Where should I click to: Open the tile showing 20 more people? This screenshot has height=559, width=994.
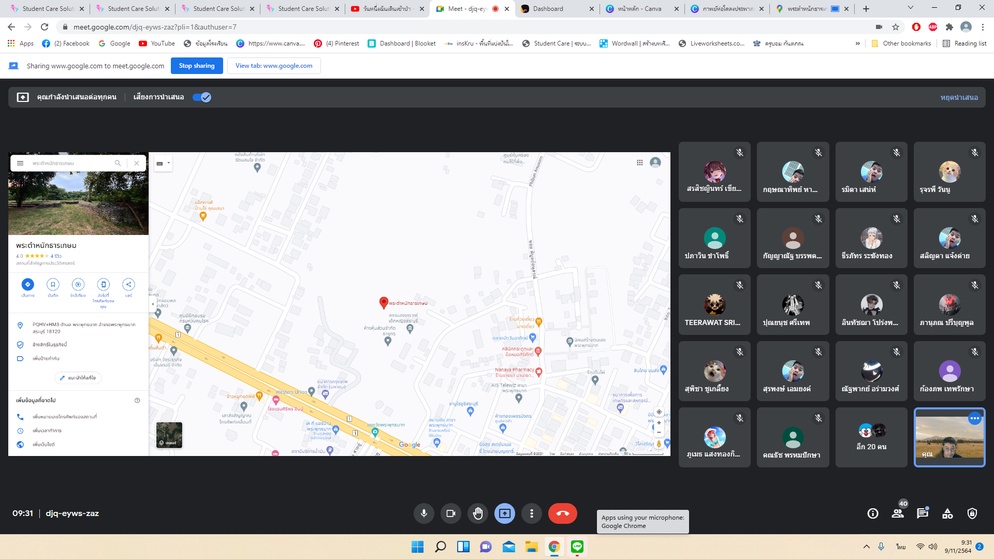[871, 438]
